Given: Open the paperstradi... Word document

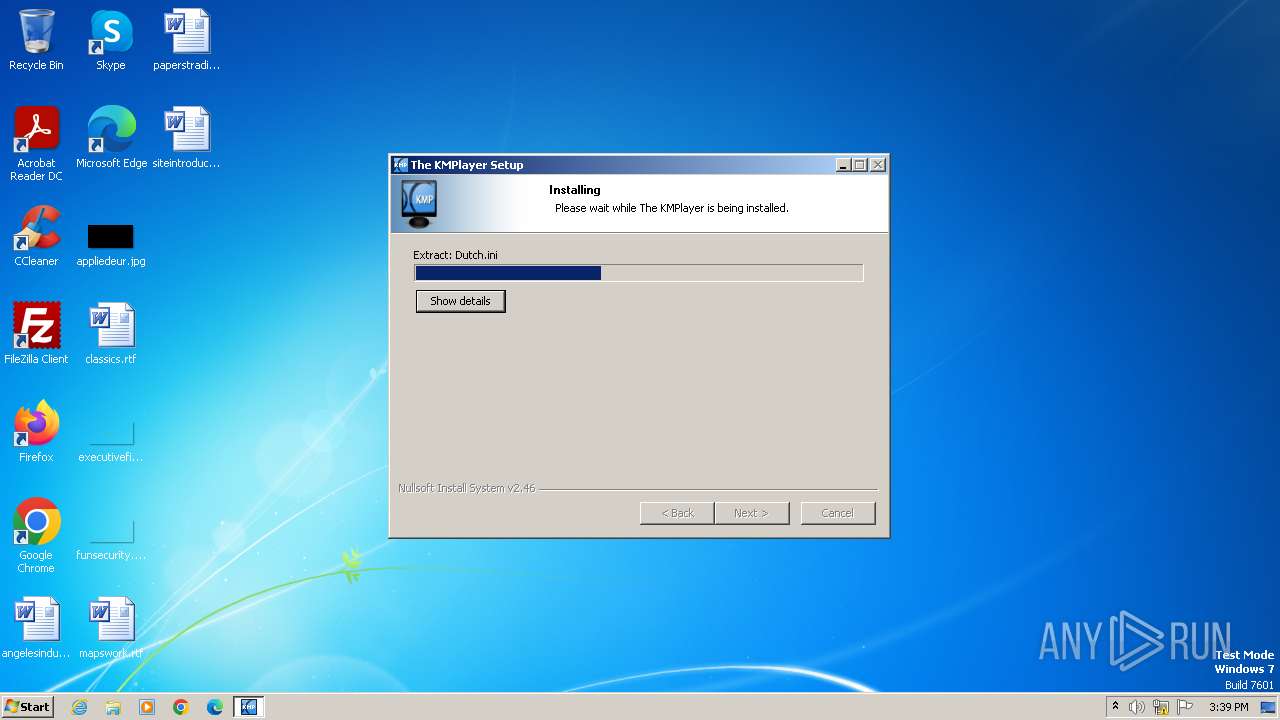Looking at the screenshot, I should [186, 40].
